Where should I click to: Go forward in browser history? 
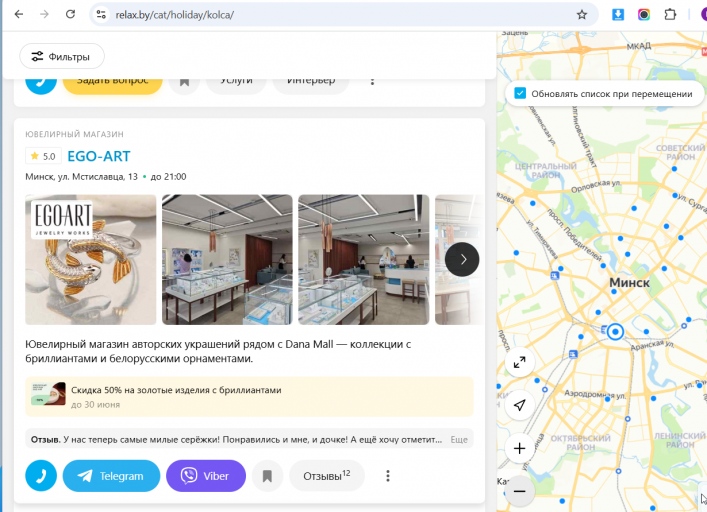click(x=44, y=14)
